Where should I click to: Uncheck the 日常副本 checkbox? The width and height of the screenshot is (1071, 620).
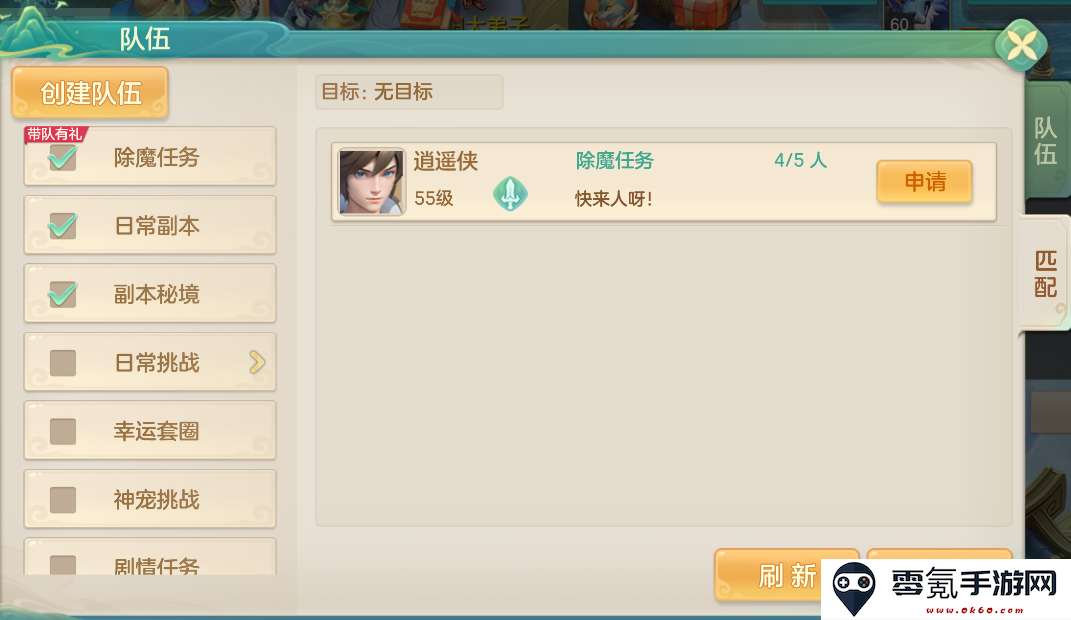(x=63, y=226)
